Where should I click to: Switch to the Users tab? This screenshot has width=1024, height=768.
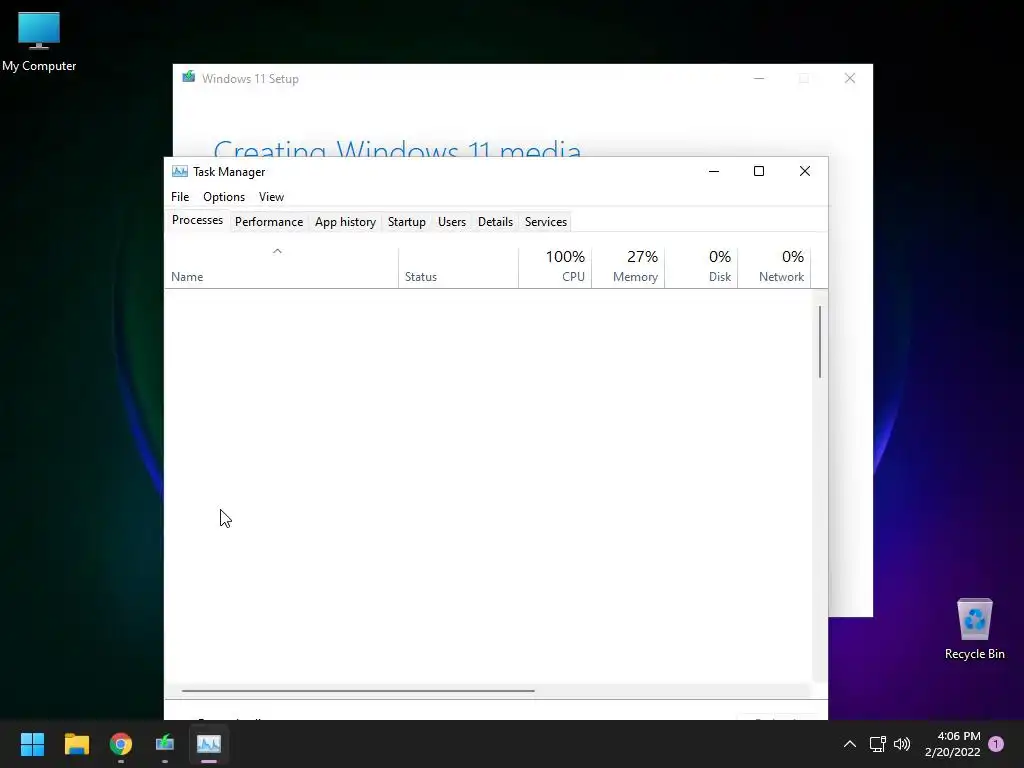pyautogui.click(x=451, y=222)
